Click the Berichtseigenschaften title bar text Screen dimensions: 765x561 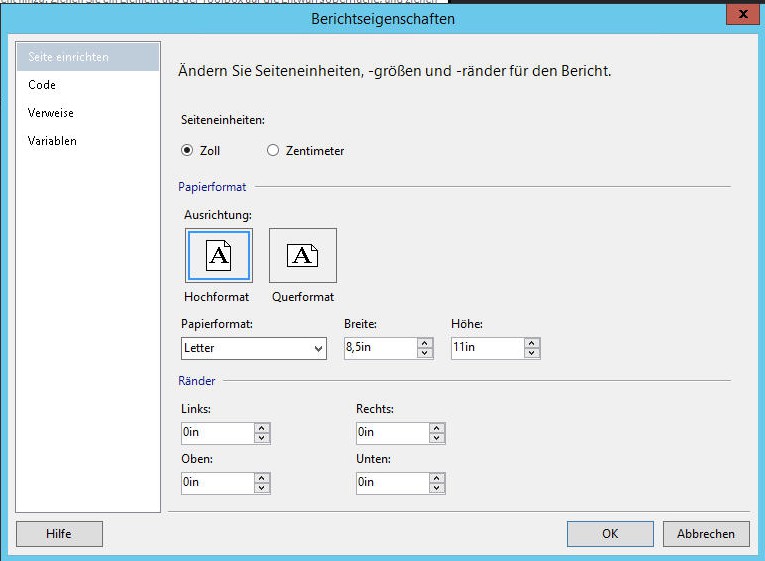click(x=383, y=19)
